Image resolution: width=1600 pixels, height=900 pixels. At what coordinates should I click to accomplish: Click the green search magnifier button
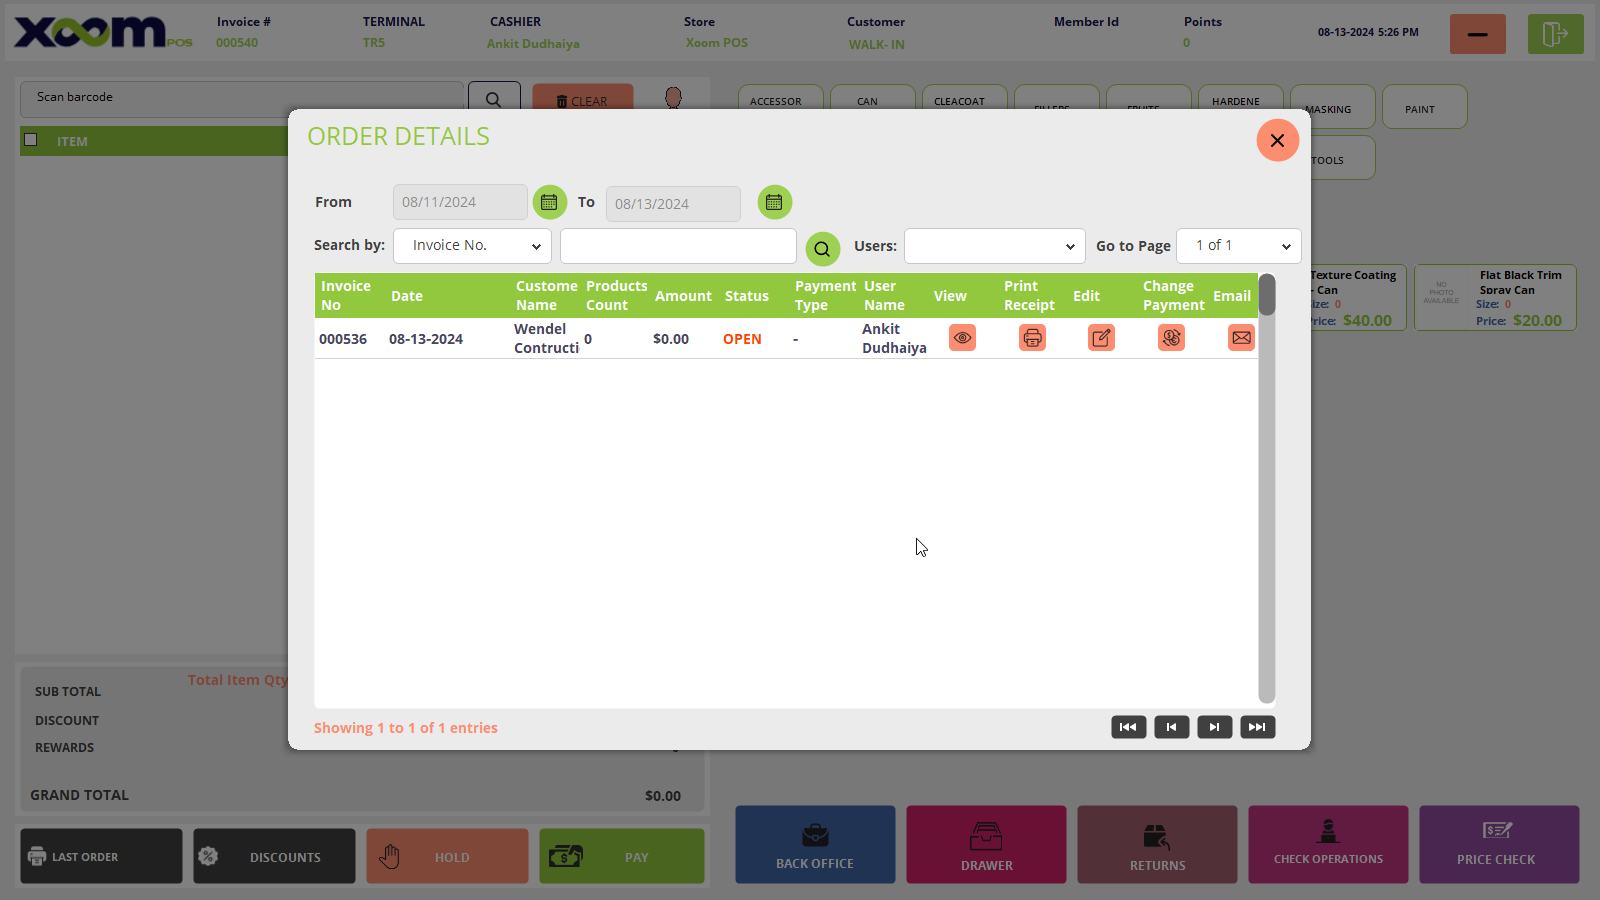point(822,248)
